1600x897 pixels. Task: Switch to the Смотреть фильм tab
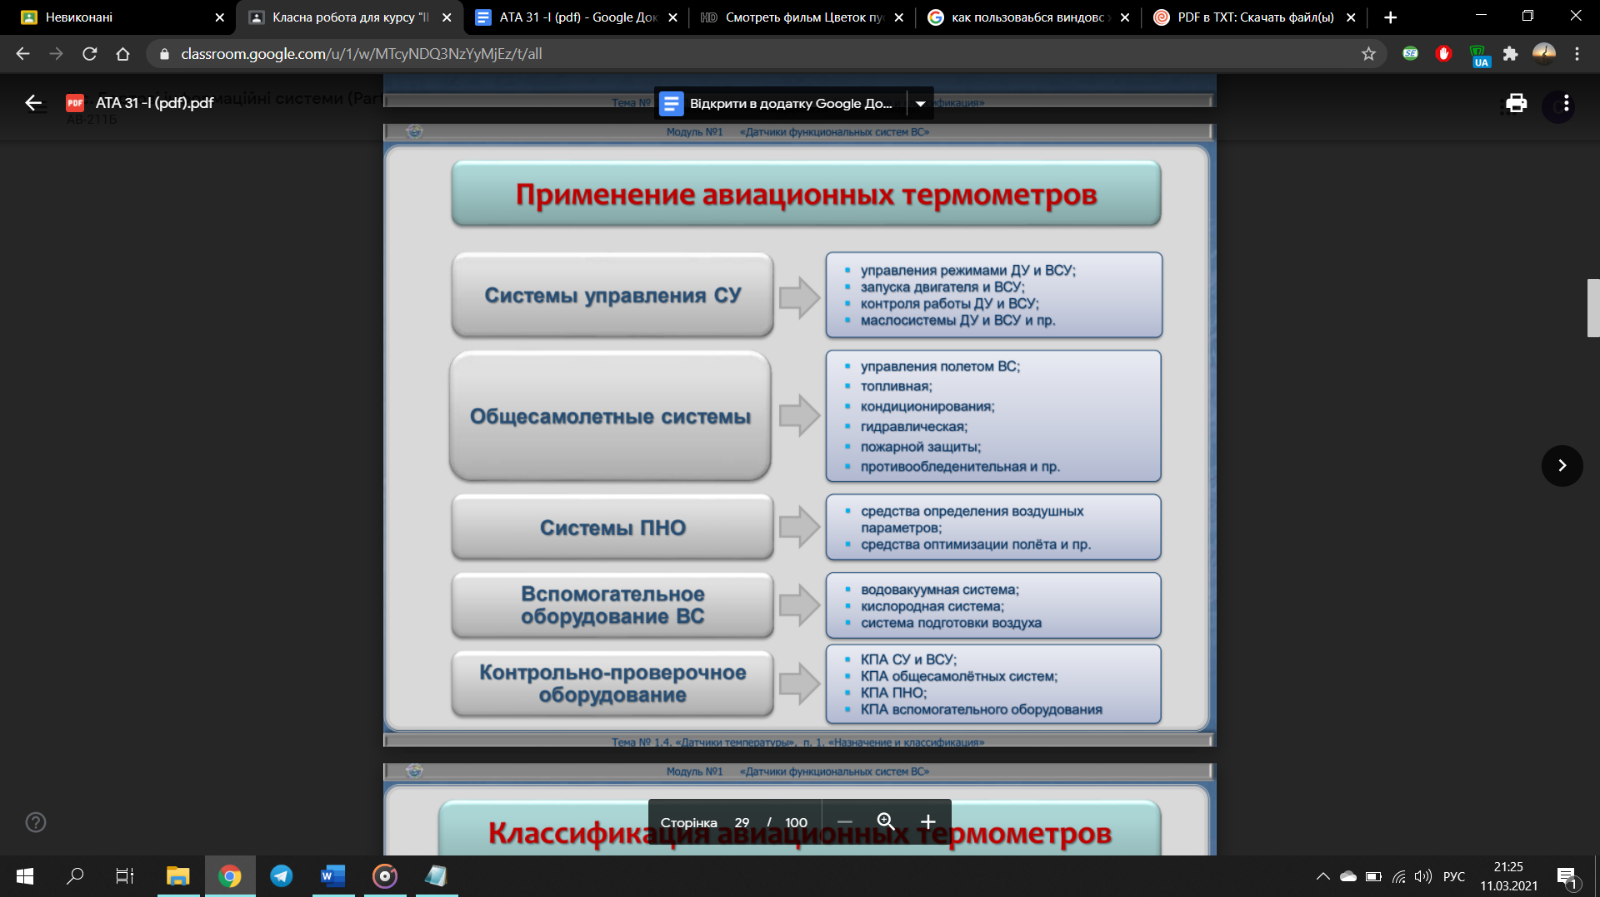(x=804, y=17)
